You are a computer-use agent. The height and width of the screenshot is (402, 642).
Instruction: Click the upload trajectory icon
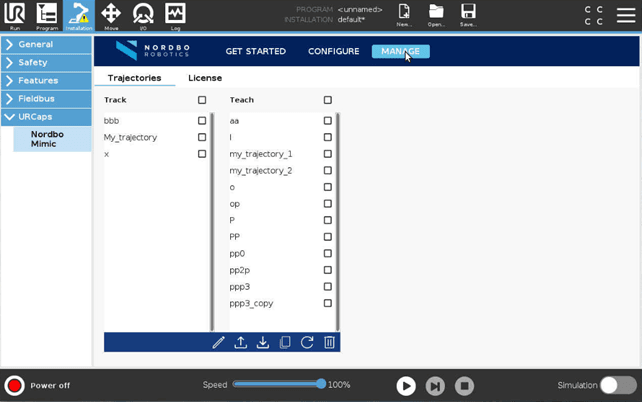[241, 342]
